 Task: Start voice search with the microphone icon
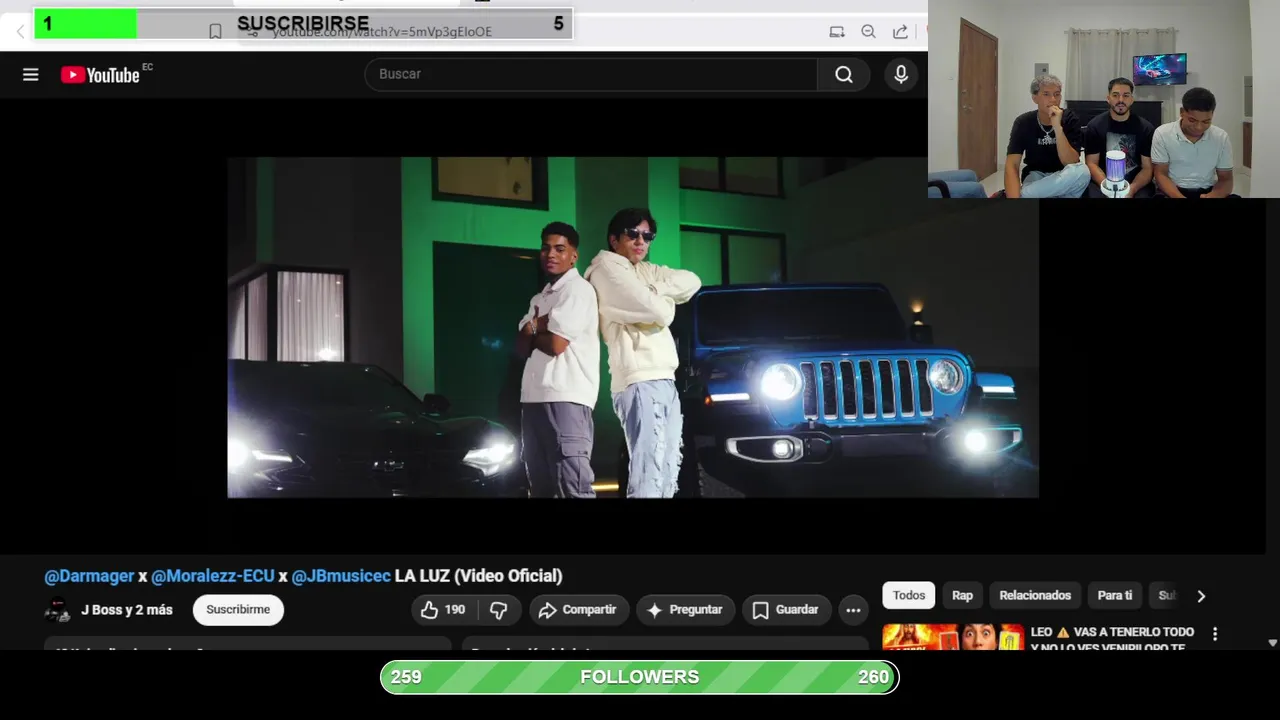pyautogui.click(x=901, y=74)
